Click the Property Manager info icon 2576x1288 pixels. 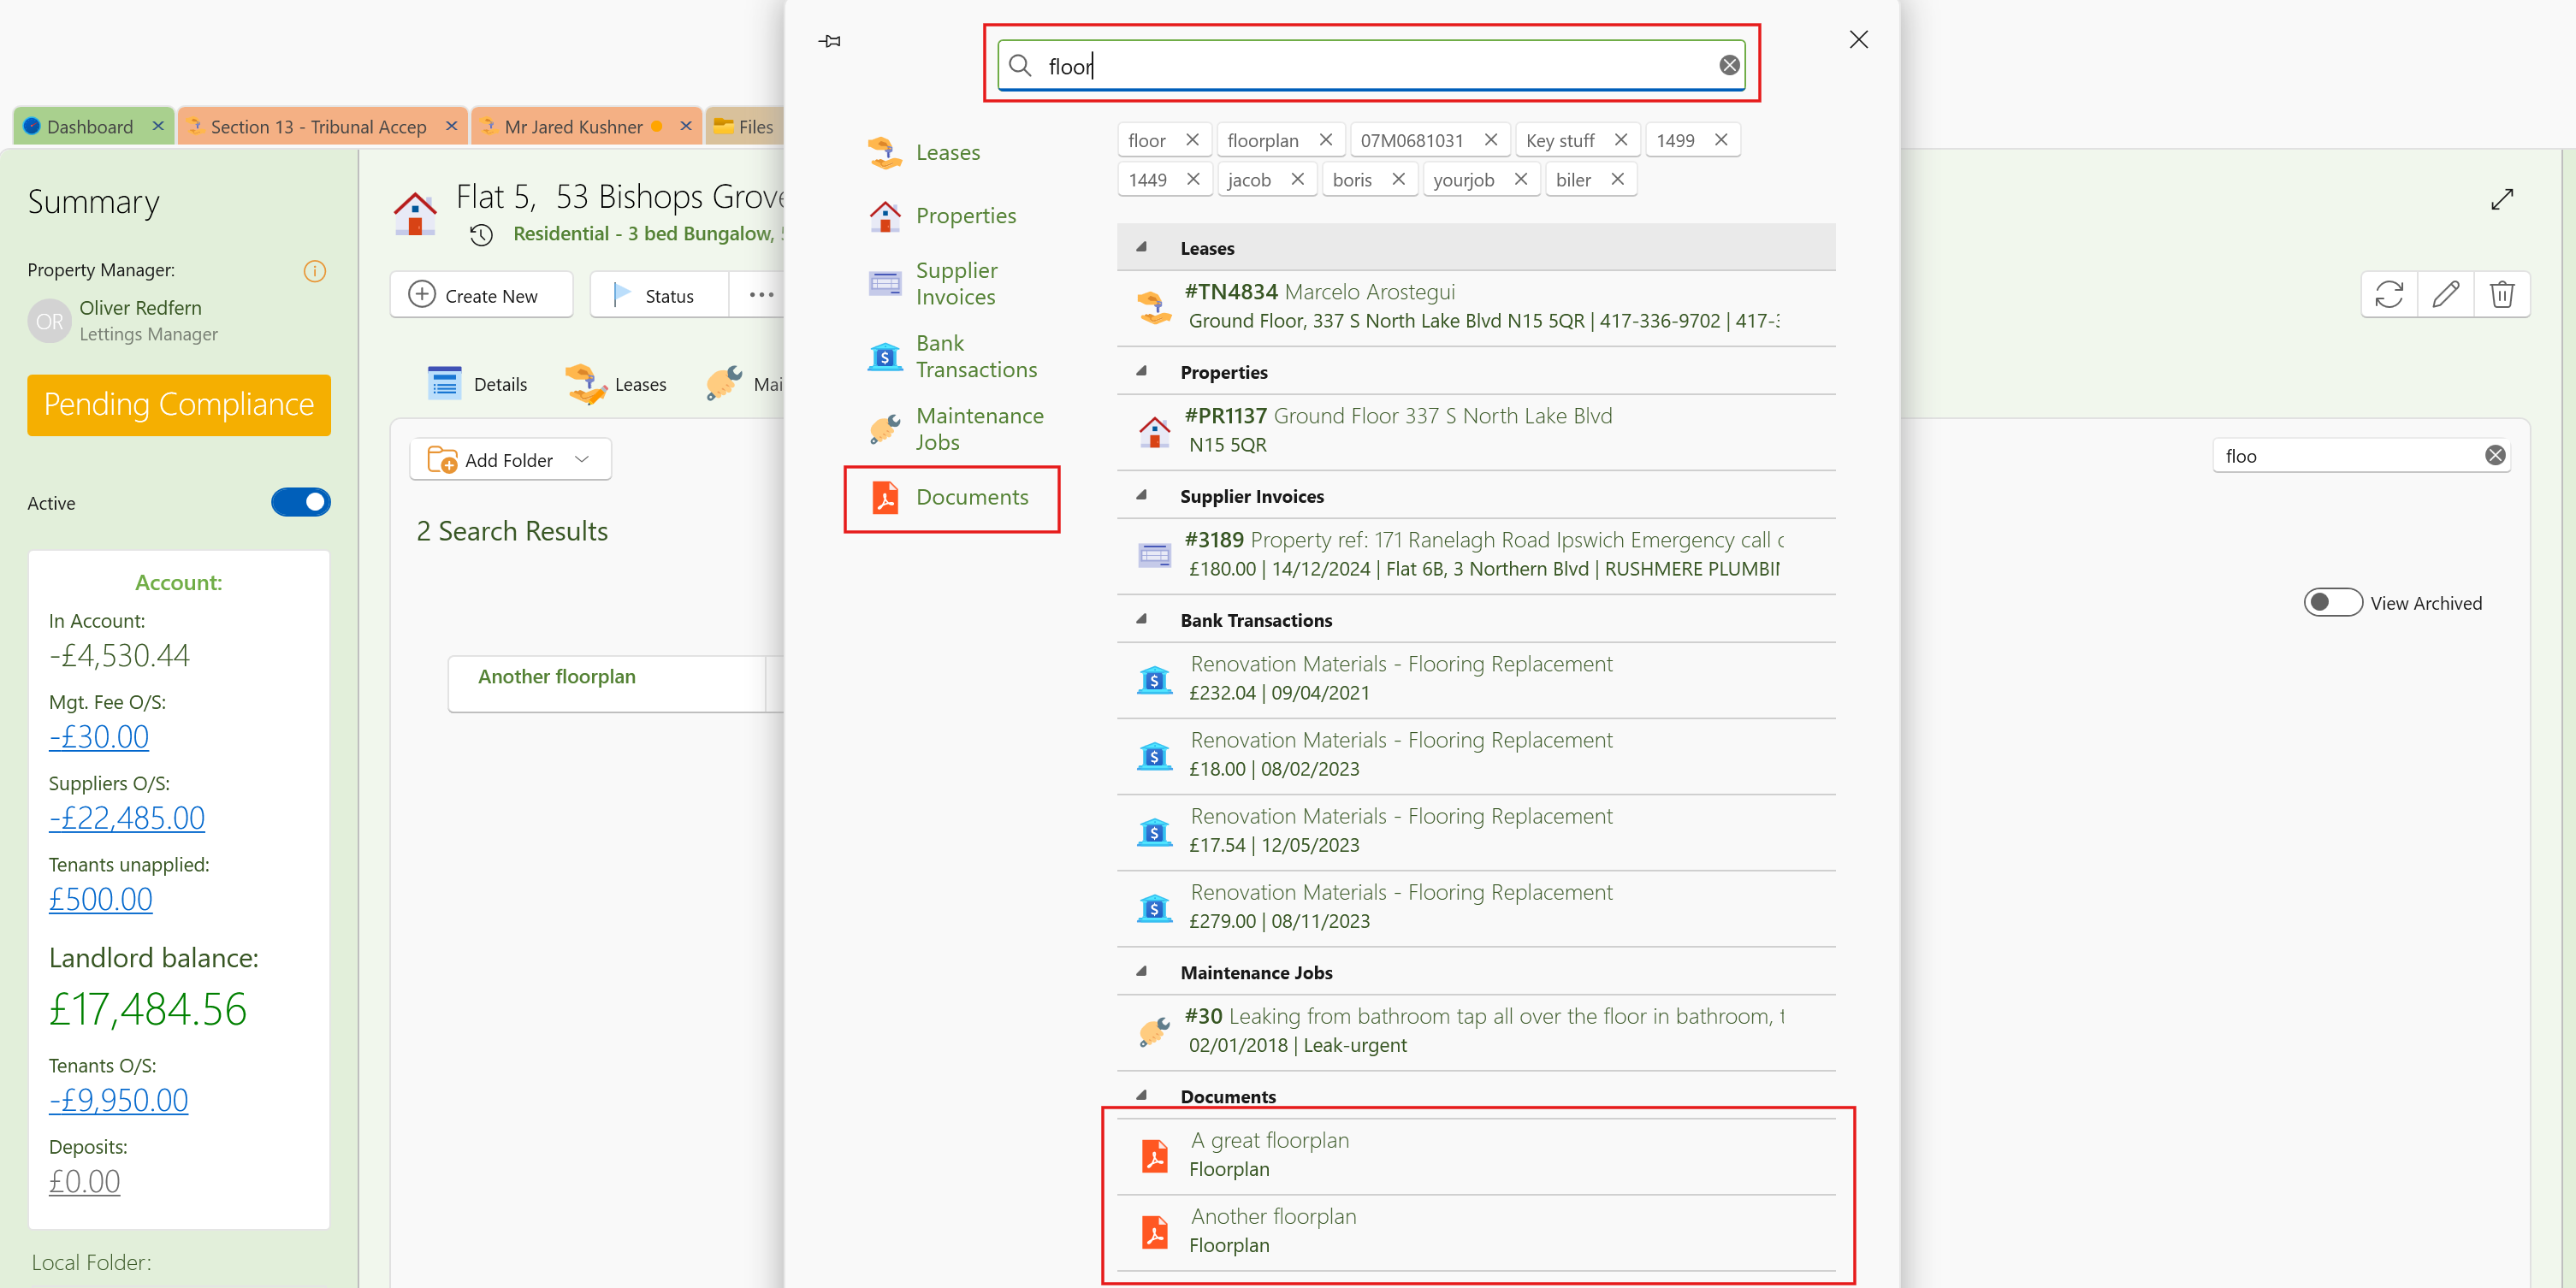[314, 271]
